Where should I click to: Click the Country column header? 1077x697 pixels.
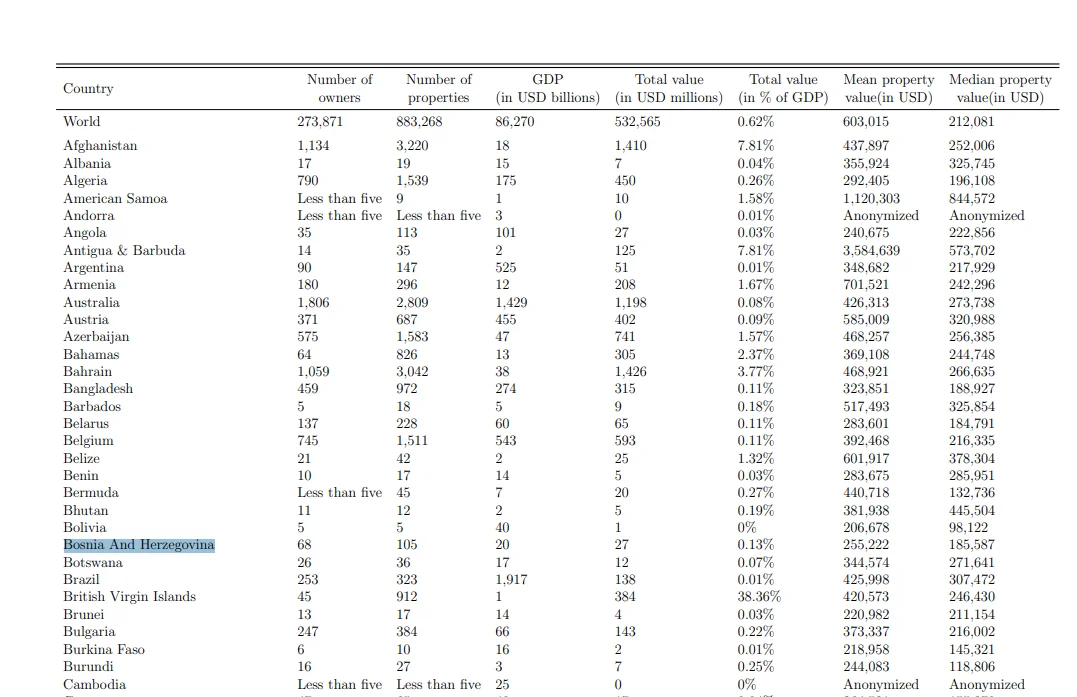pos(88,89)
